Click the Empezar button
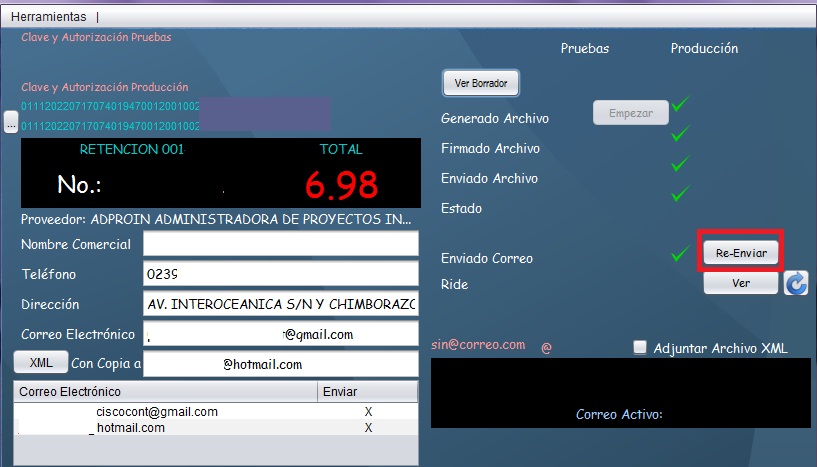This screenshot has width=817, height=467. (630, 113)
